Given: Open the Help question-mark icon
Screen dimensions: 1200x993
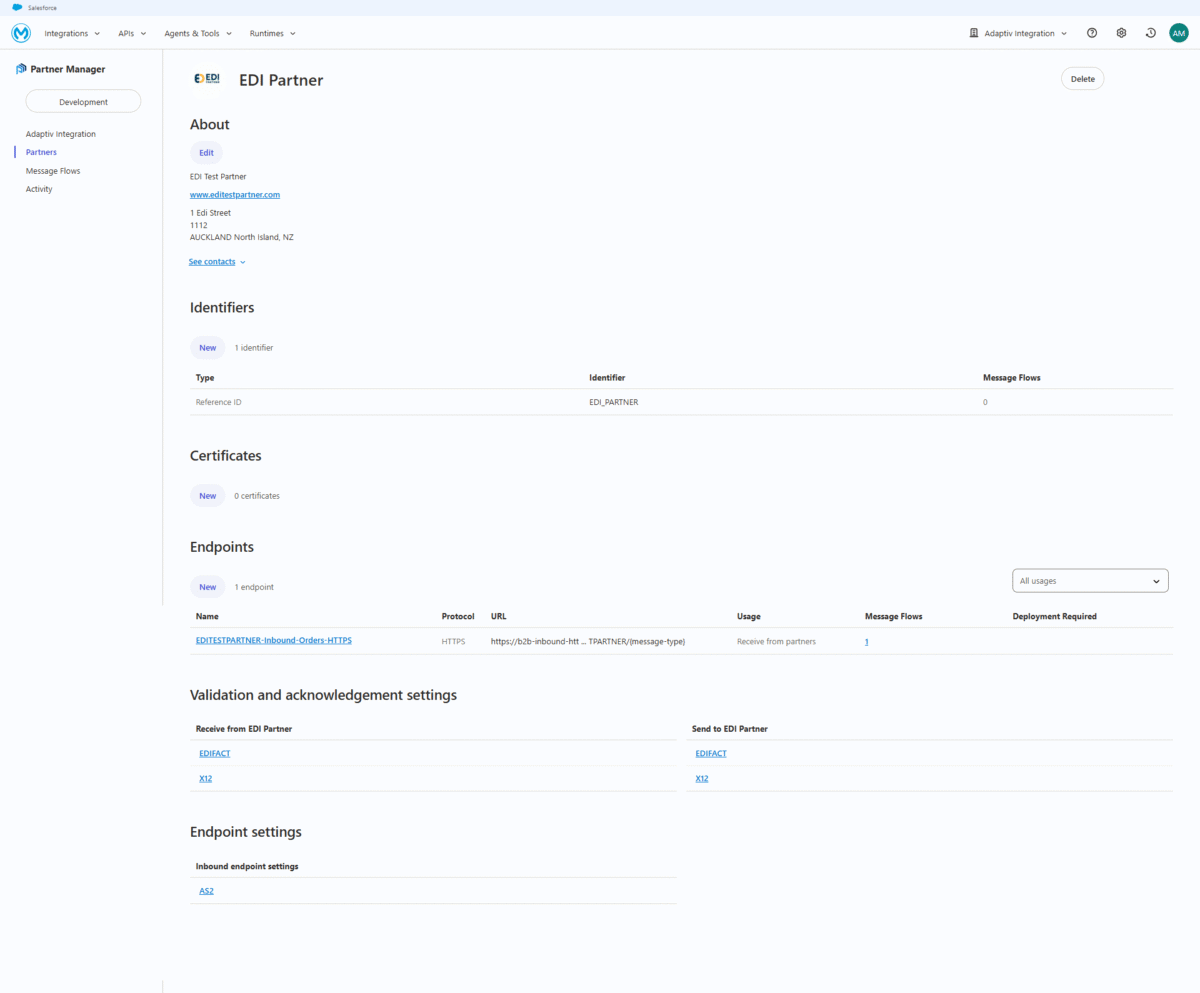Looking at the screenshot, I should click(1091, 33).
